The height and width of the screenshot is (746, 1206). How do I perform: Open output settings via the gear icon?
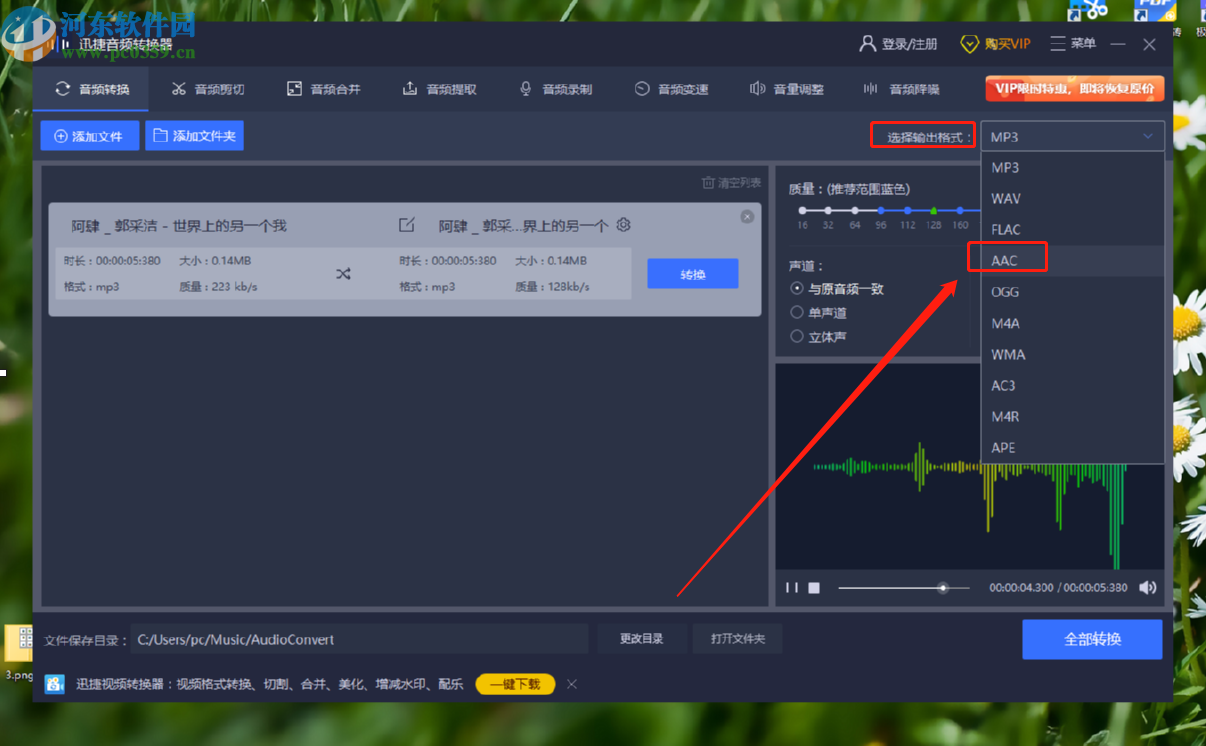[x=623, y=226]
